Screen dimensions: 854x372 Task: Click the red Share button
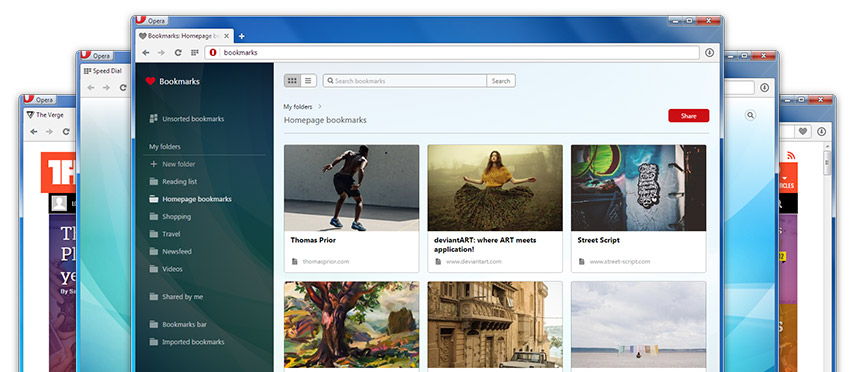point(688,116)
